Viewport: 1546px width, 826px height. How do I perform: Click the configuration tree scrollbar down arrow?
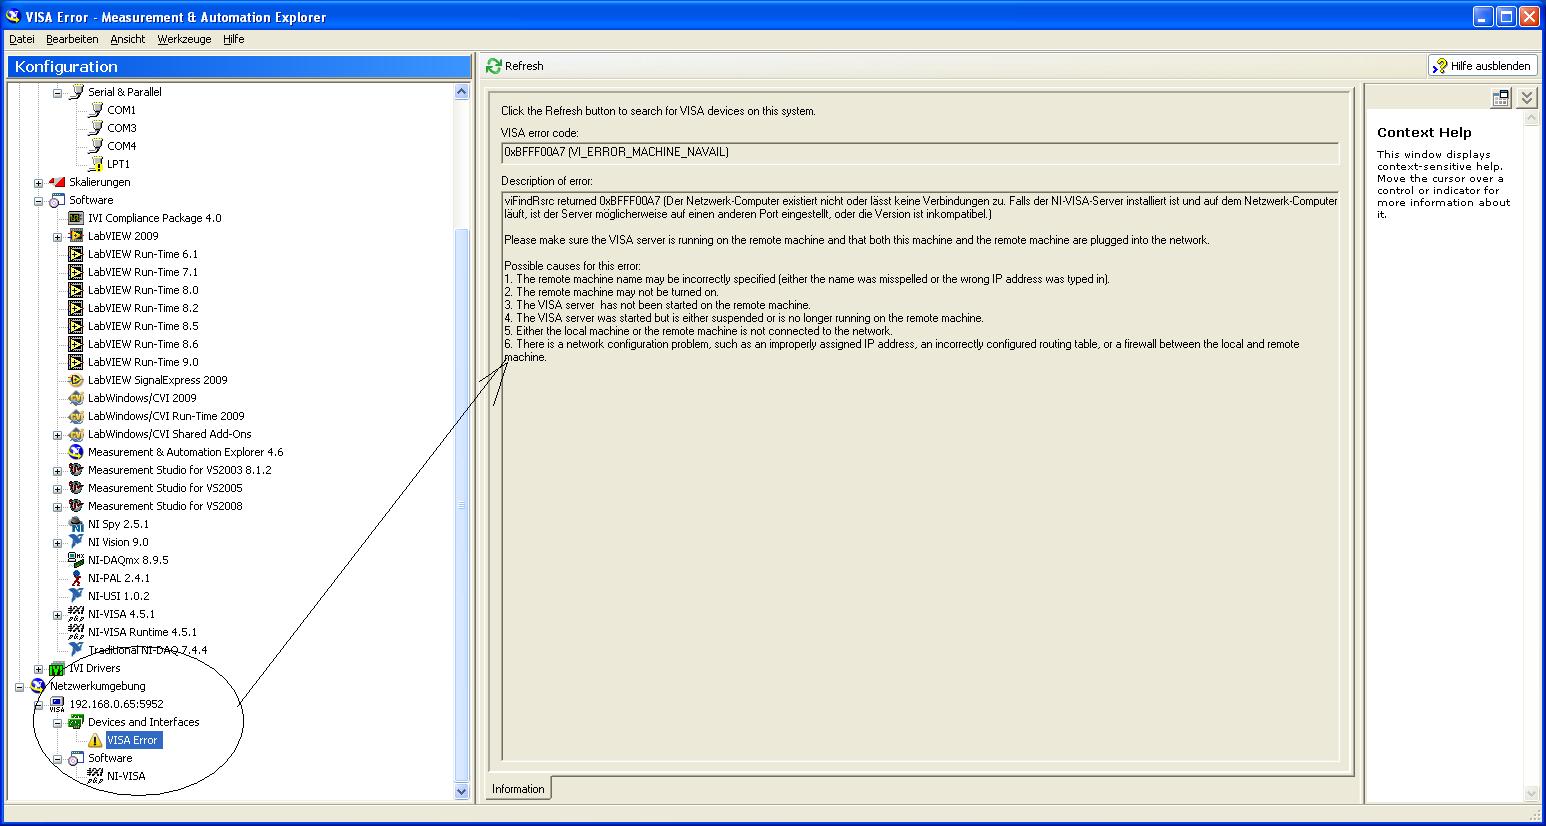coord(462,791)
